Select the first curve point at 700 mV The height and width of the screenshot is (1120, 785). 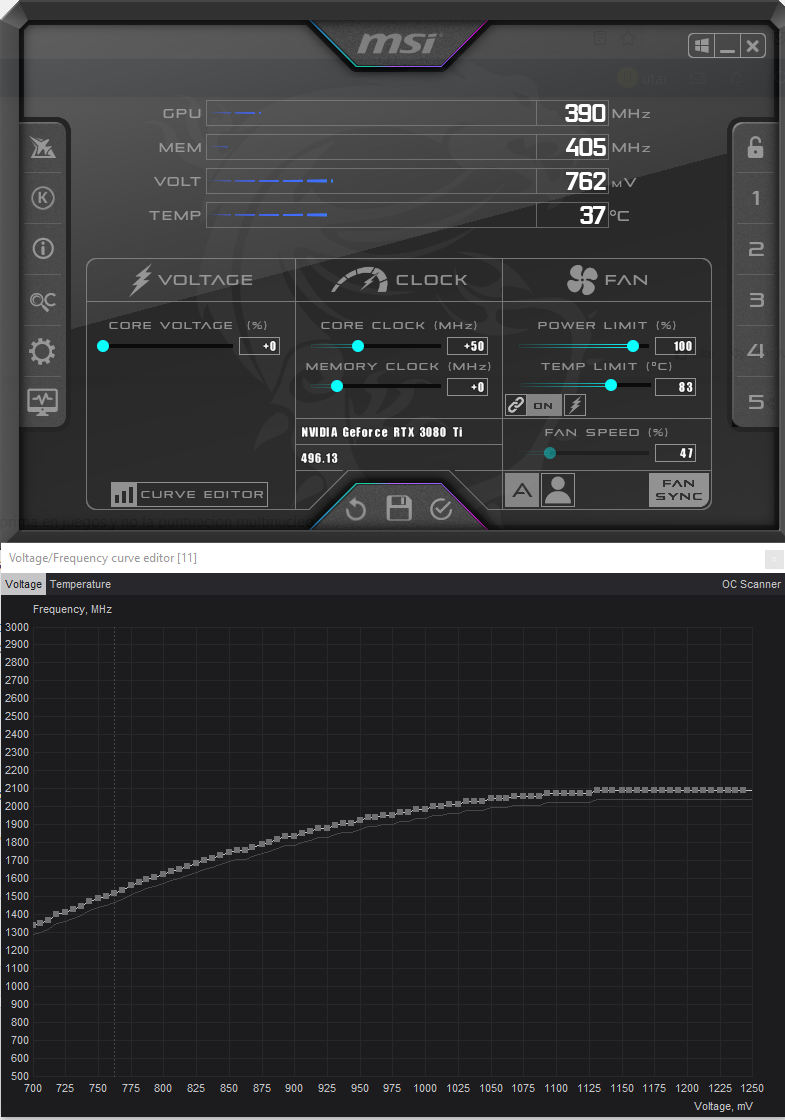[36, 924]
